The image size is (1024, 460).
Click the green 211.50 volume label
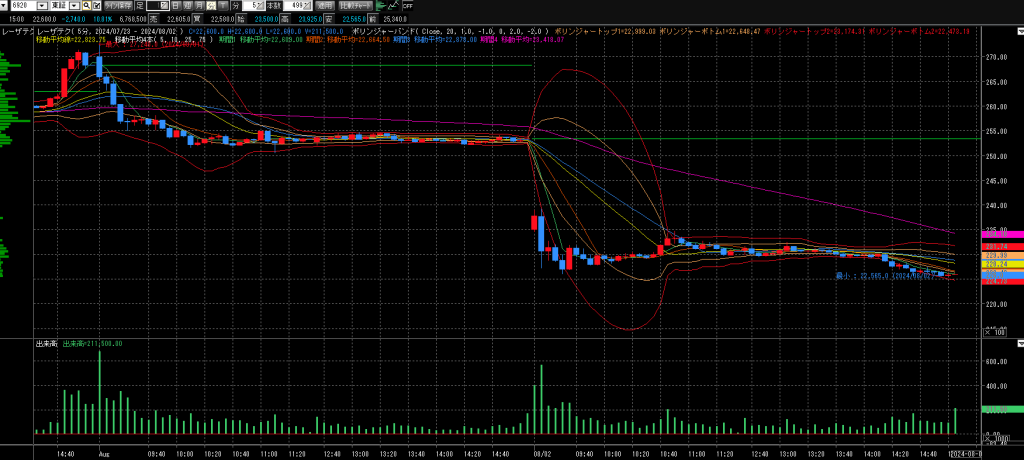(x=995, y=410)
